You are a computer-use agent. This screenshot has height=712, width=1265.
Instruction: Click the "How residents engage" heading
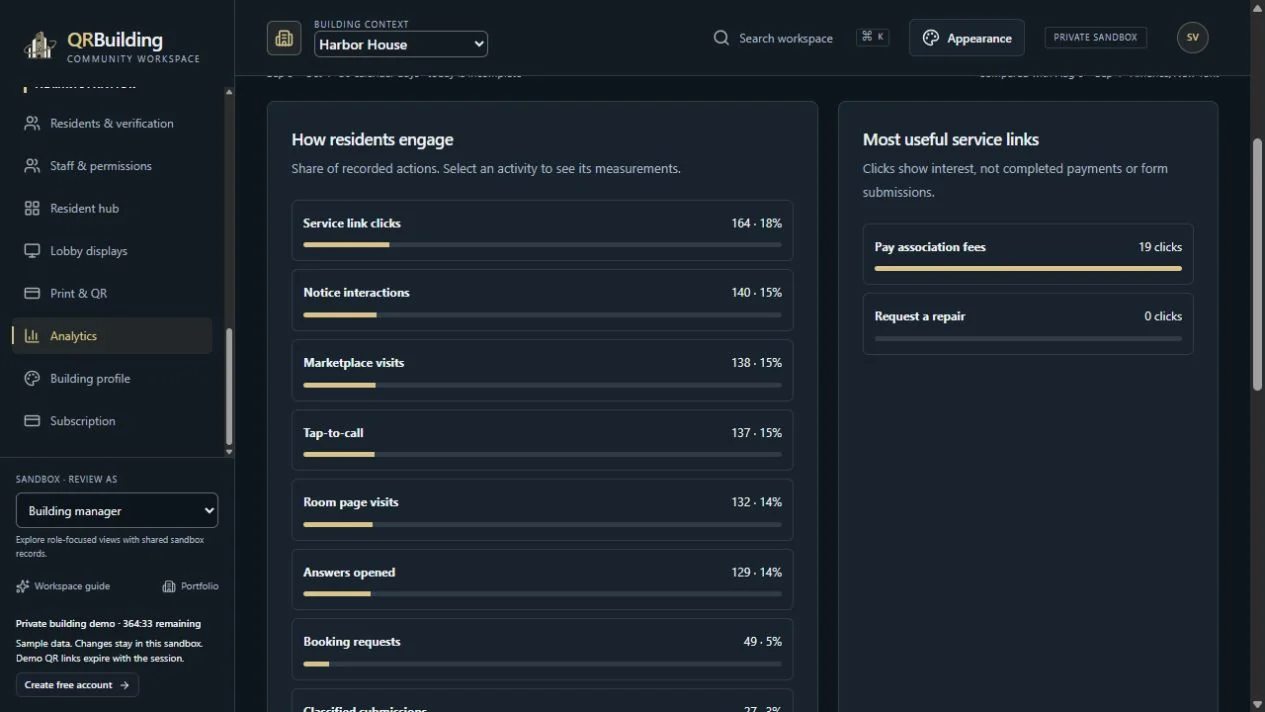coord(372,140)
